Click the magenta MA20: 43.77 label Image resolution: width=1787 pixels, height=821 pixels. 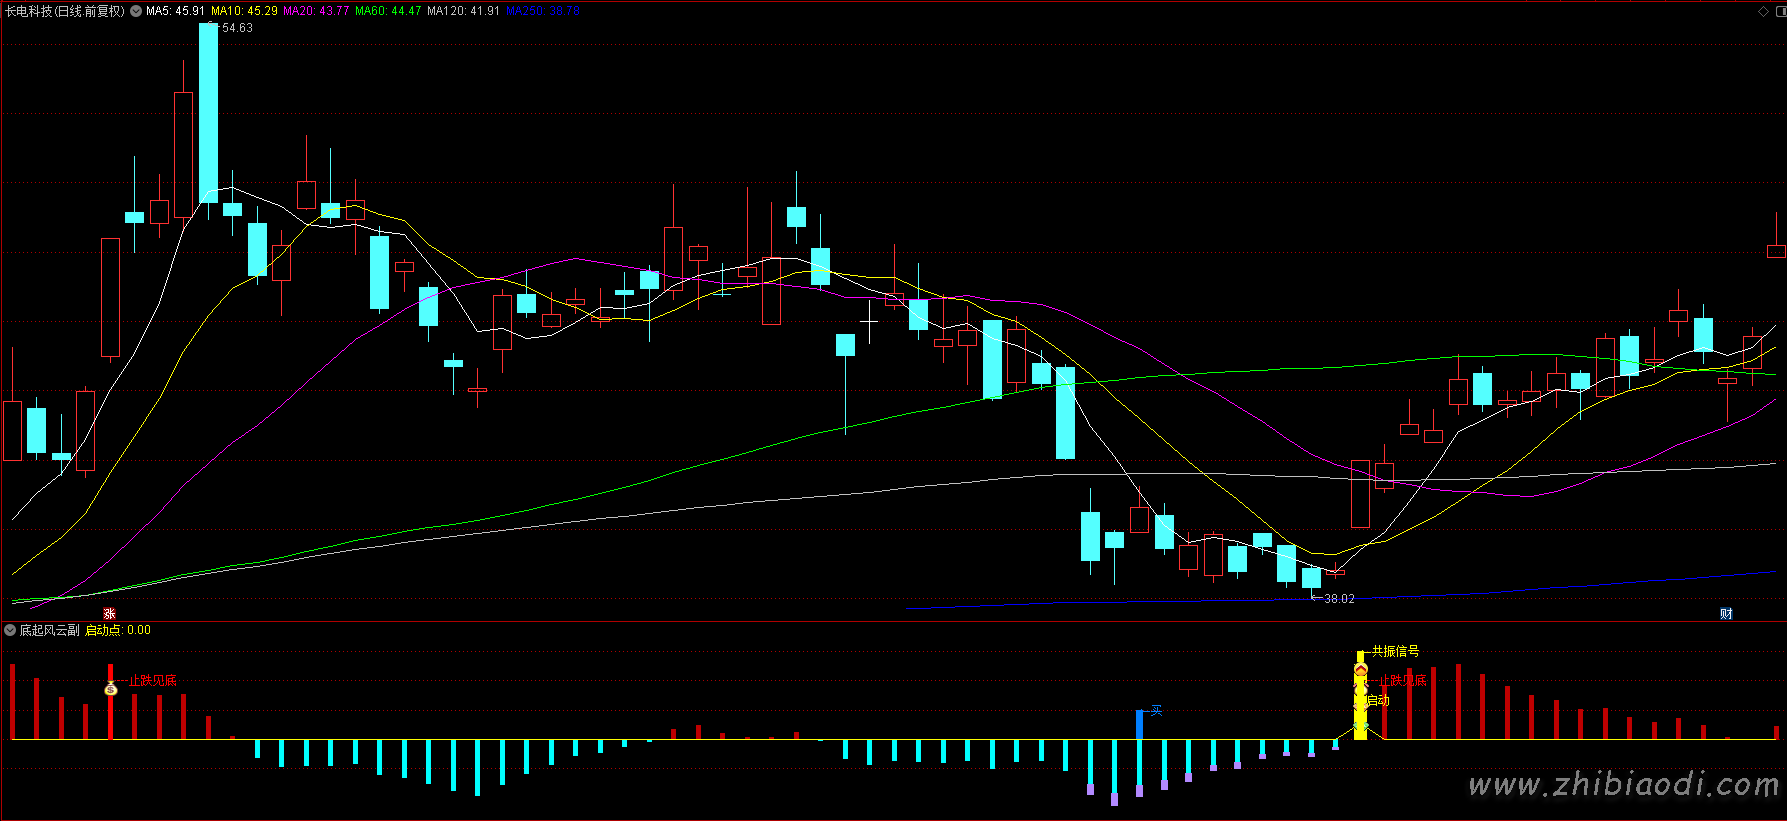click(316, 11)
